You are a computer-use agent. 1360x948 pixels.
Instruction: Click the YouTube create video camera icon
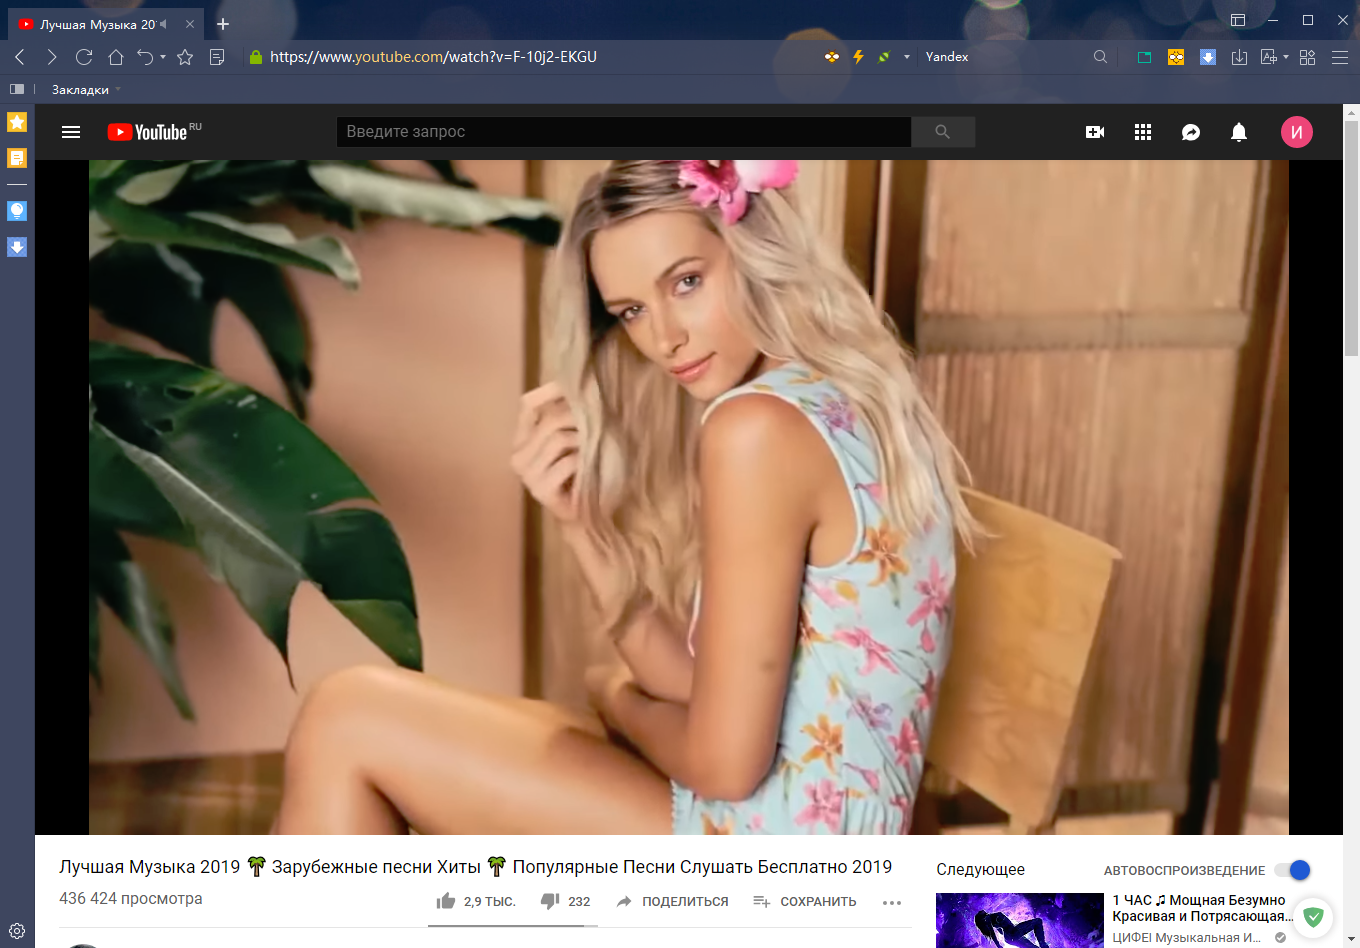(1095, 132)
